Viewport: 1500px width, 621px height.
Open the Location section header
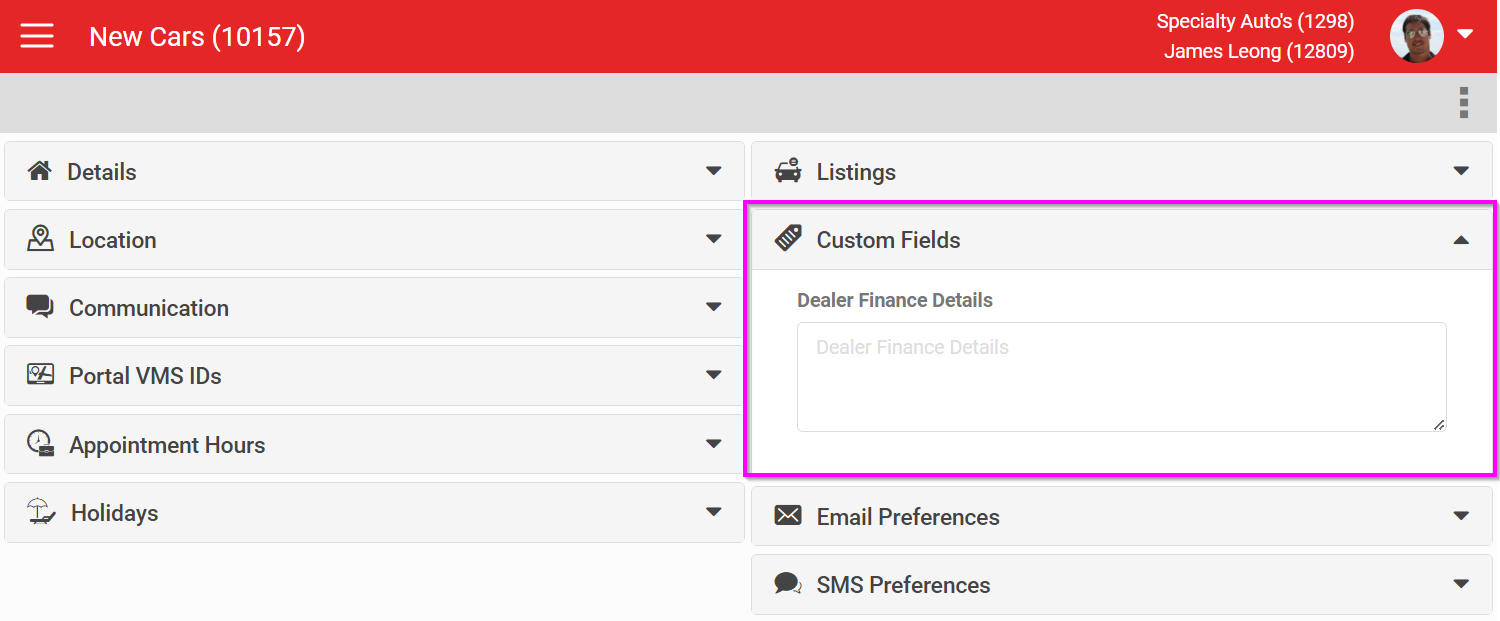[x=372, y=239]
